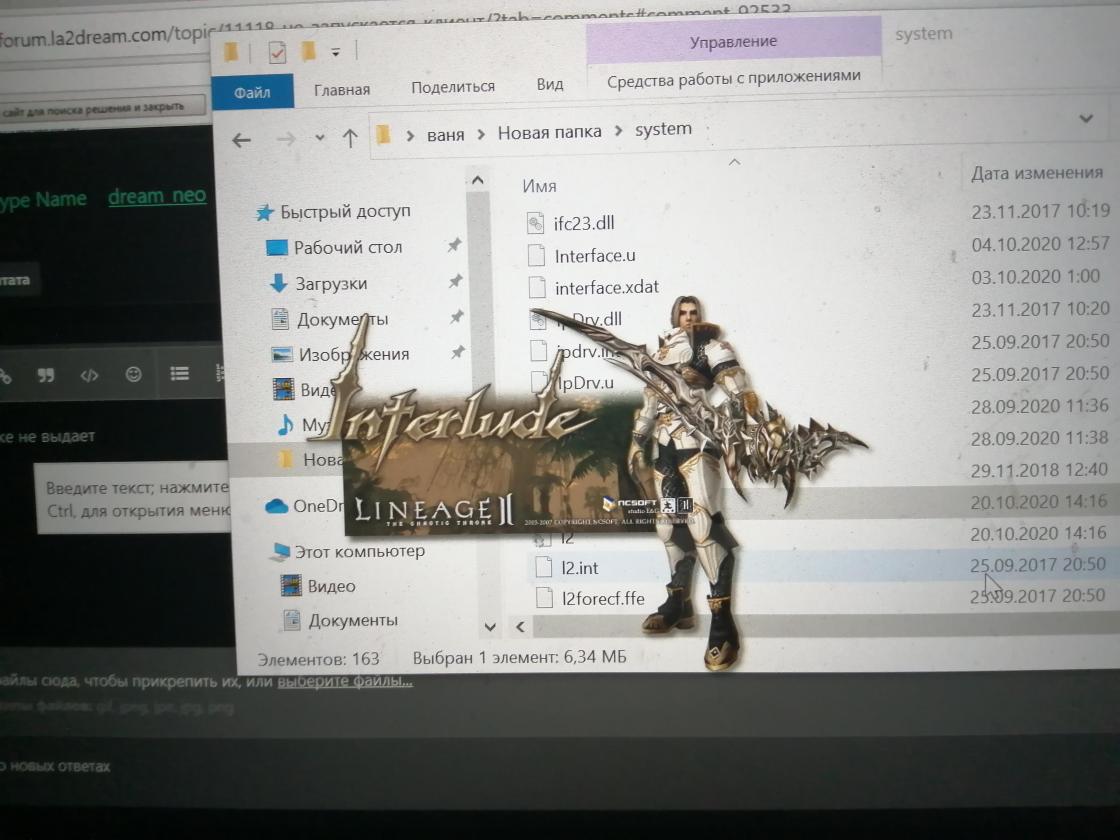Click the code brackets icon in forum editor

coord(89,376)
